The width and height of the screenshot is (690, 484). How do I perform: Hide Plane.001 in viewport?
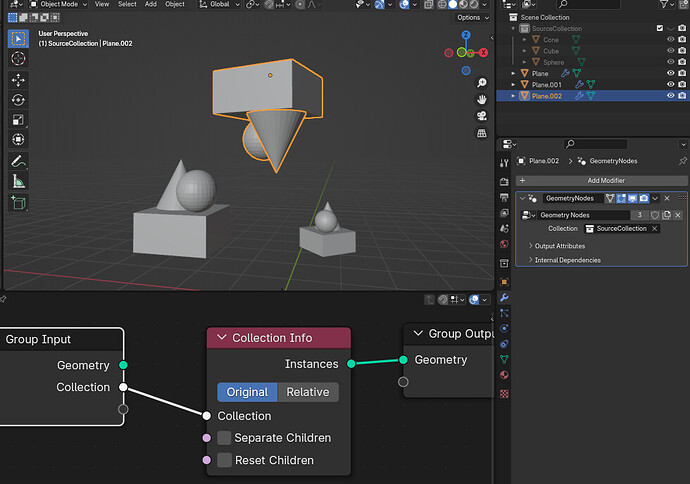point(670,84)
